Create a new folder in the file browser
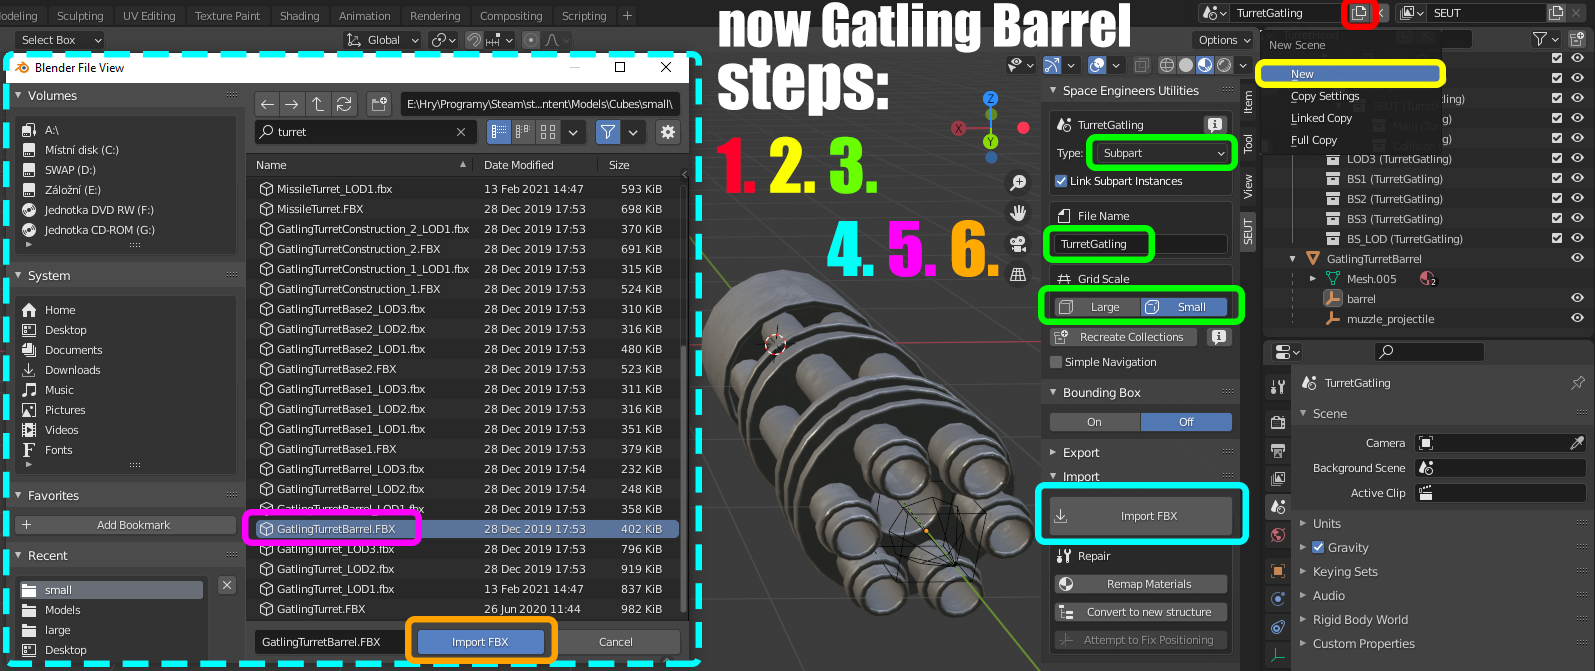The height and width of the screenshot is (671, 1595). pos(379,104)
